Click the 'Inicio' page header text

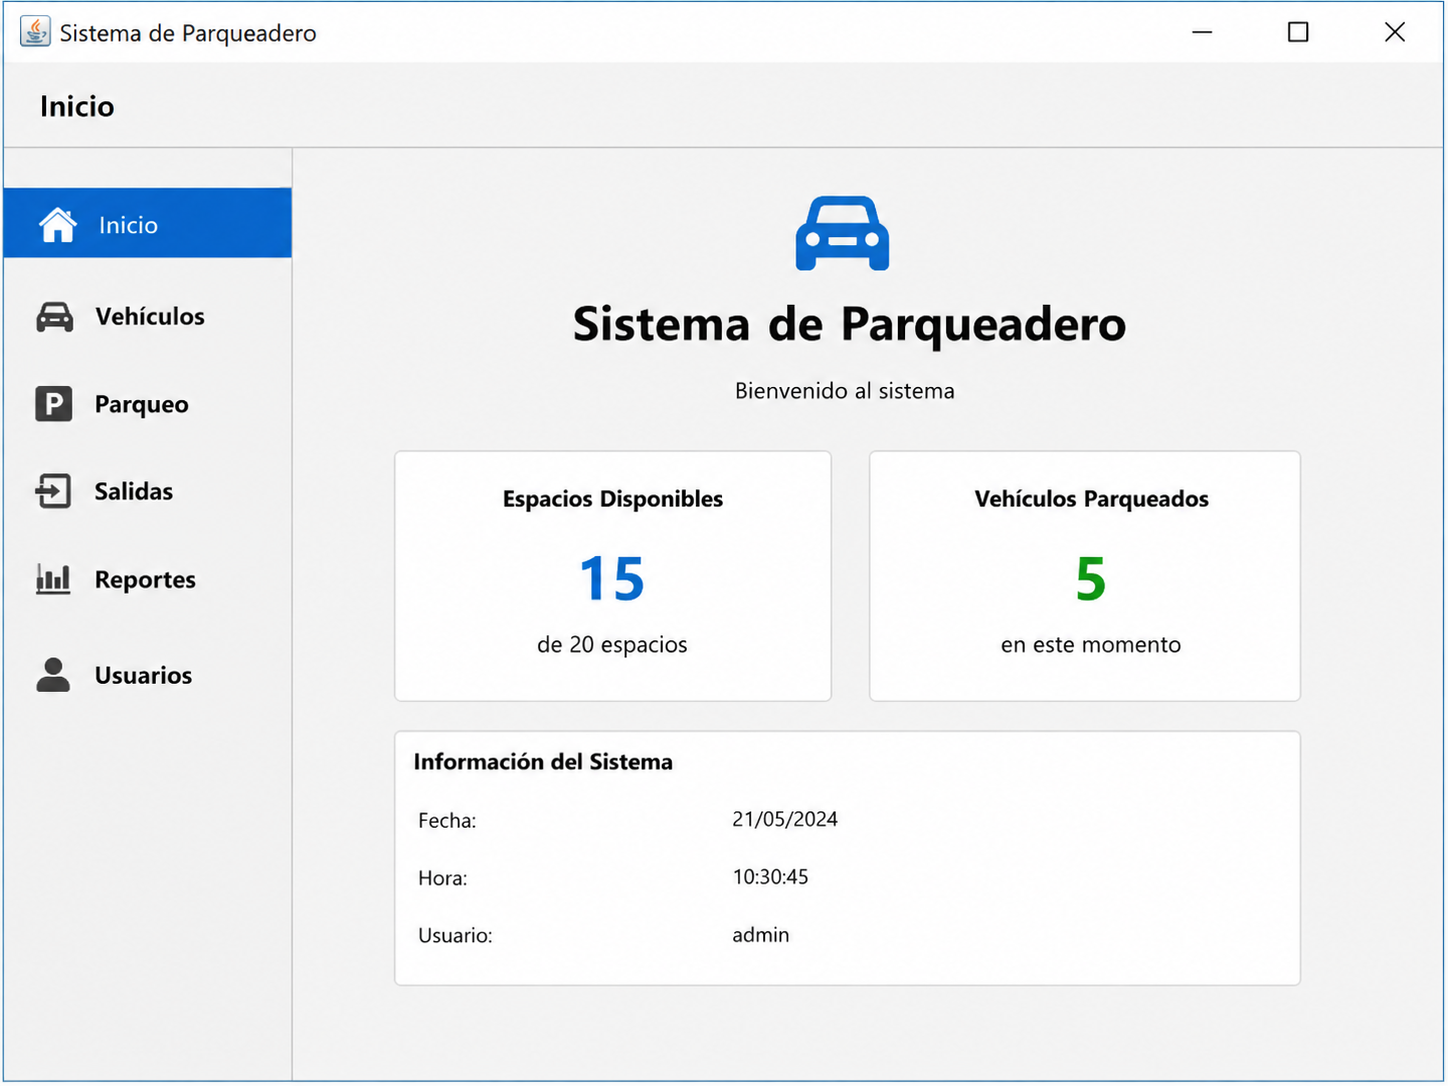[77, 106]
